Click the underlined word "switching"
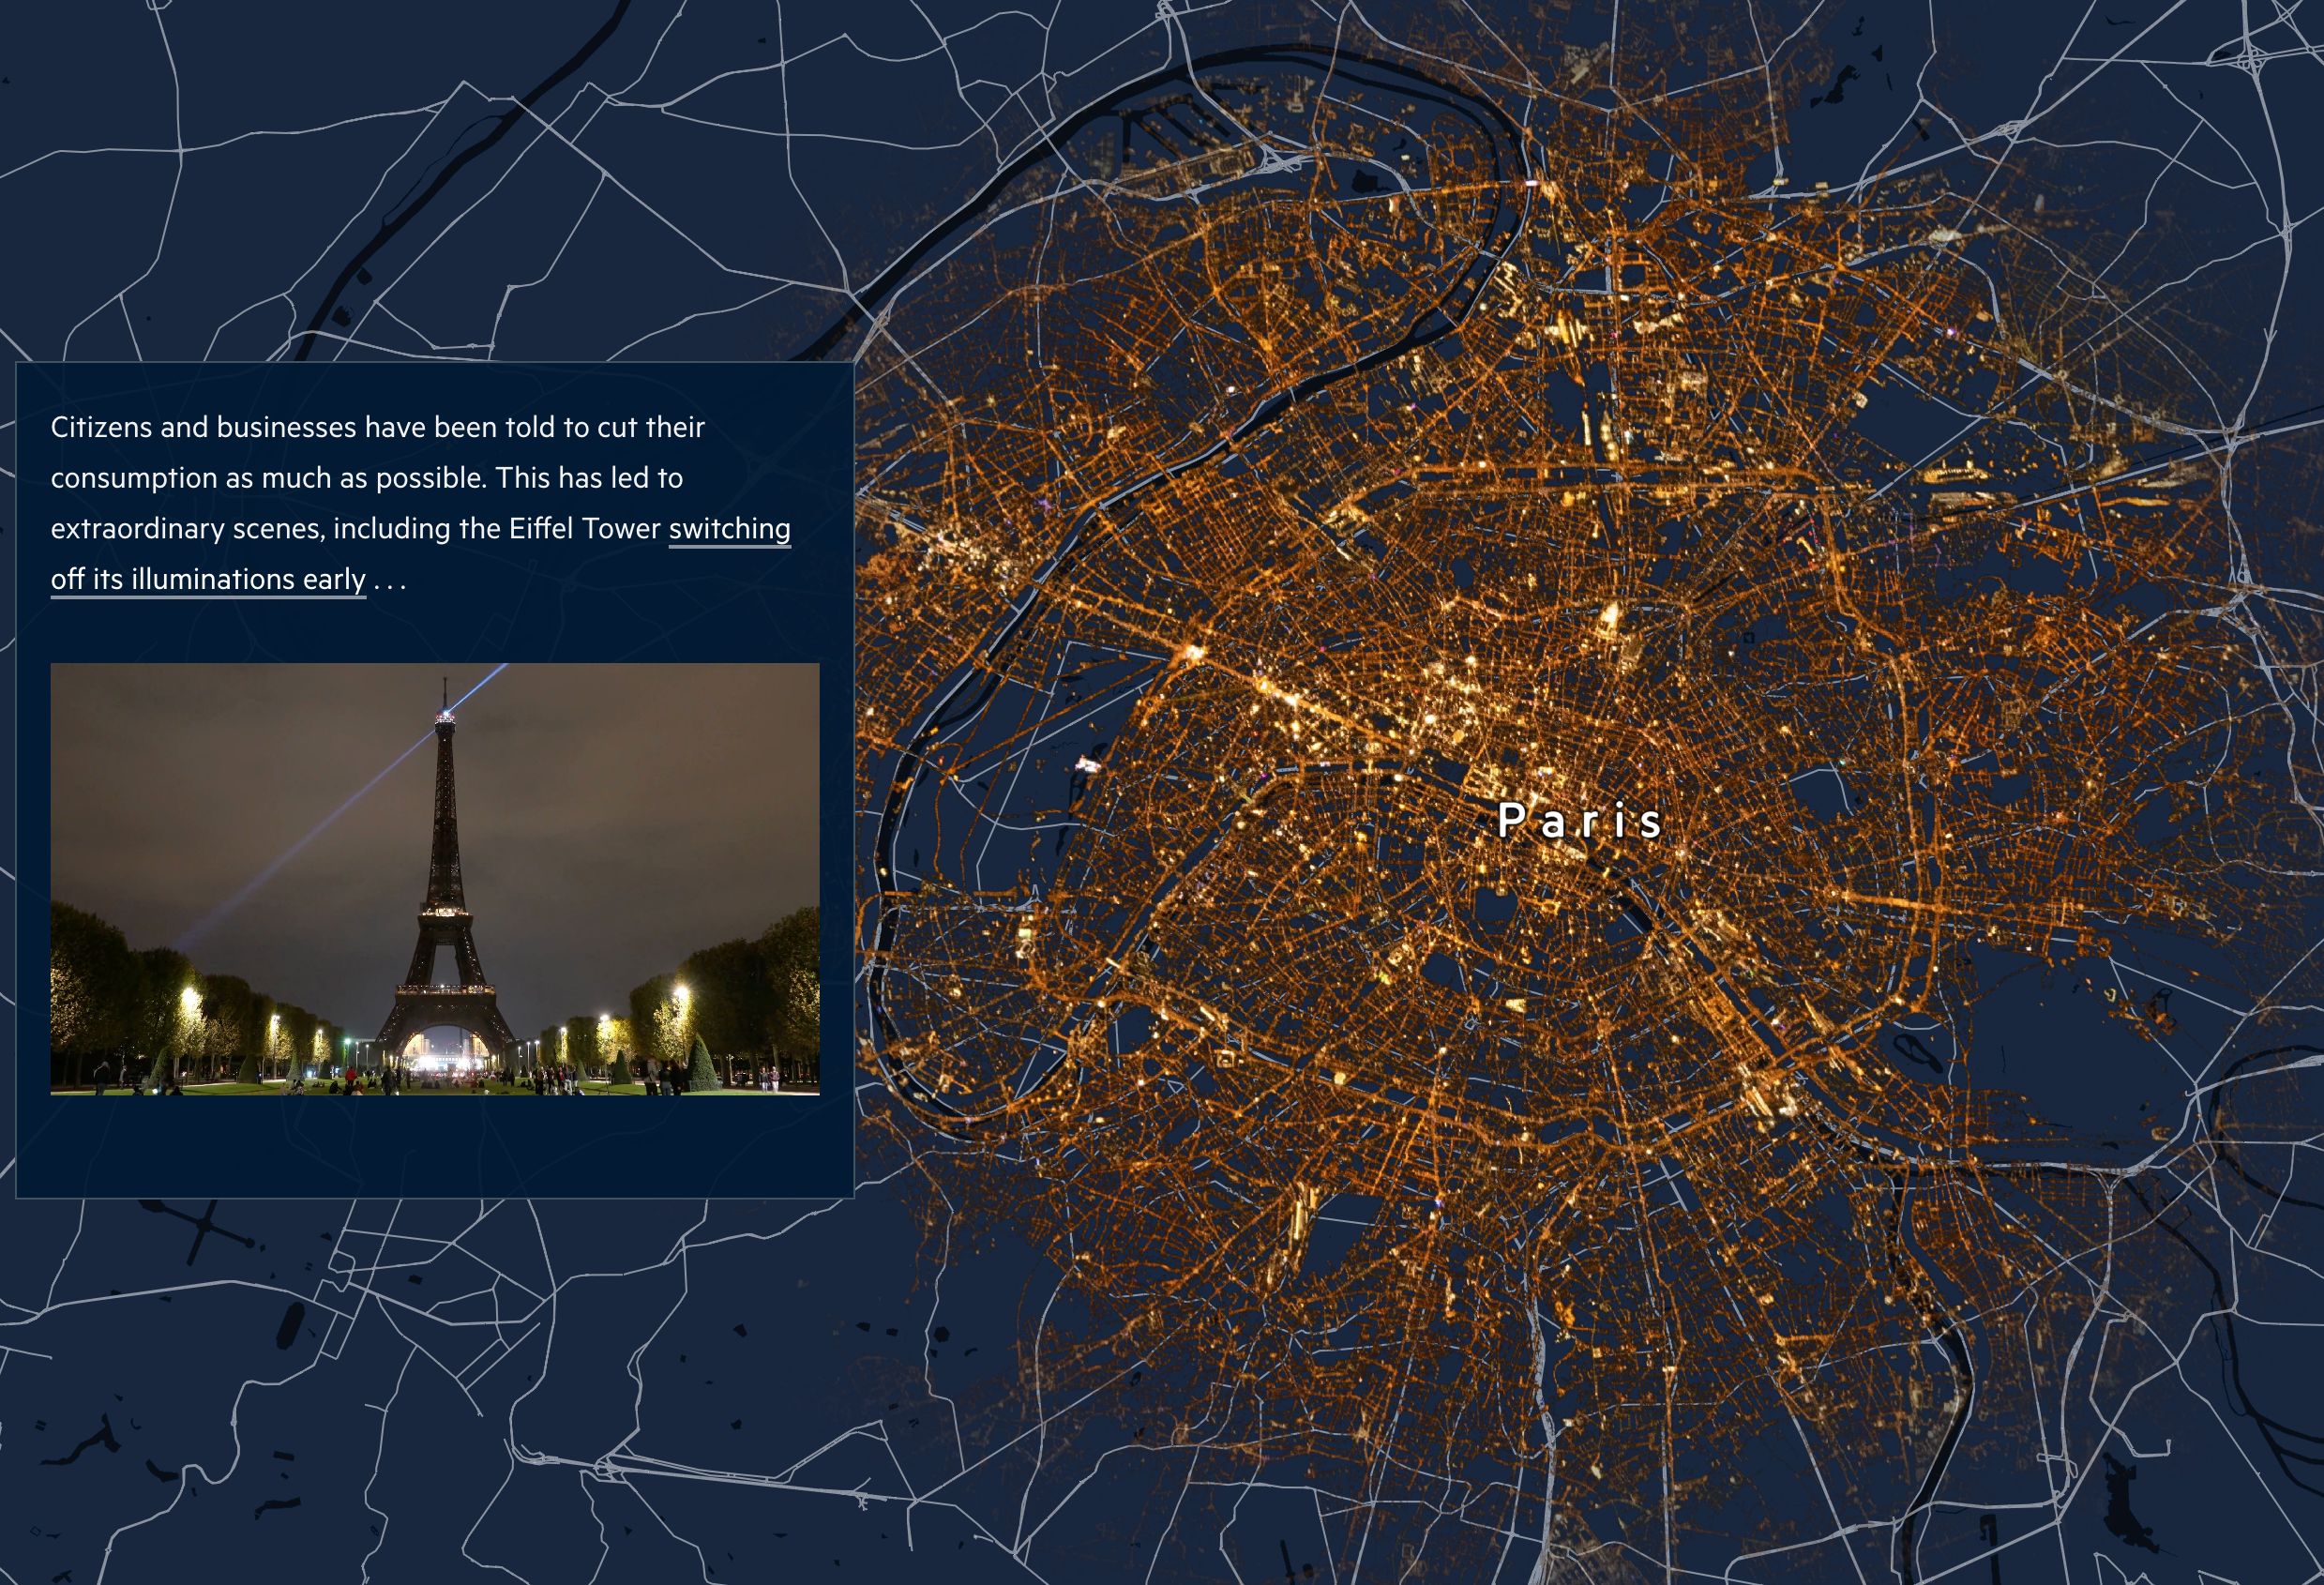 [x=729, y=528]
